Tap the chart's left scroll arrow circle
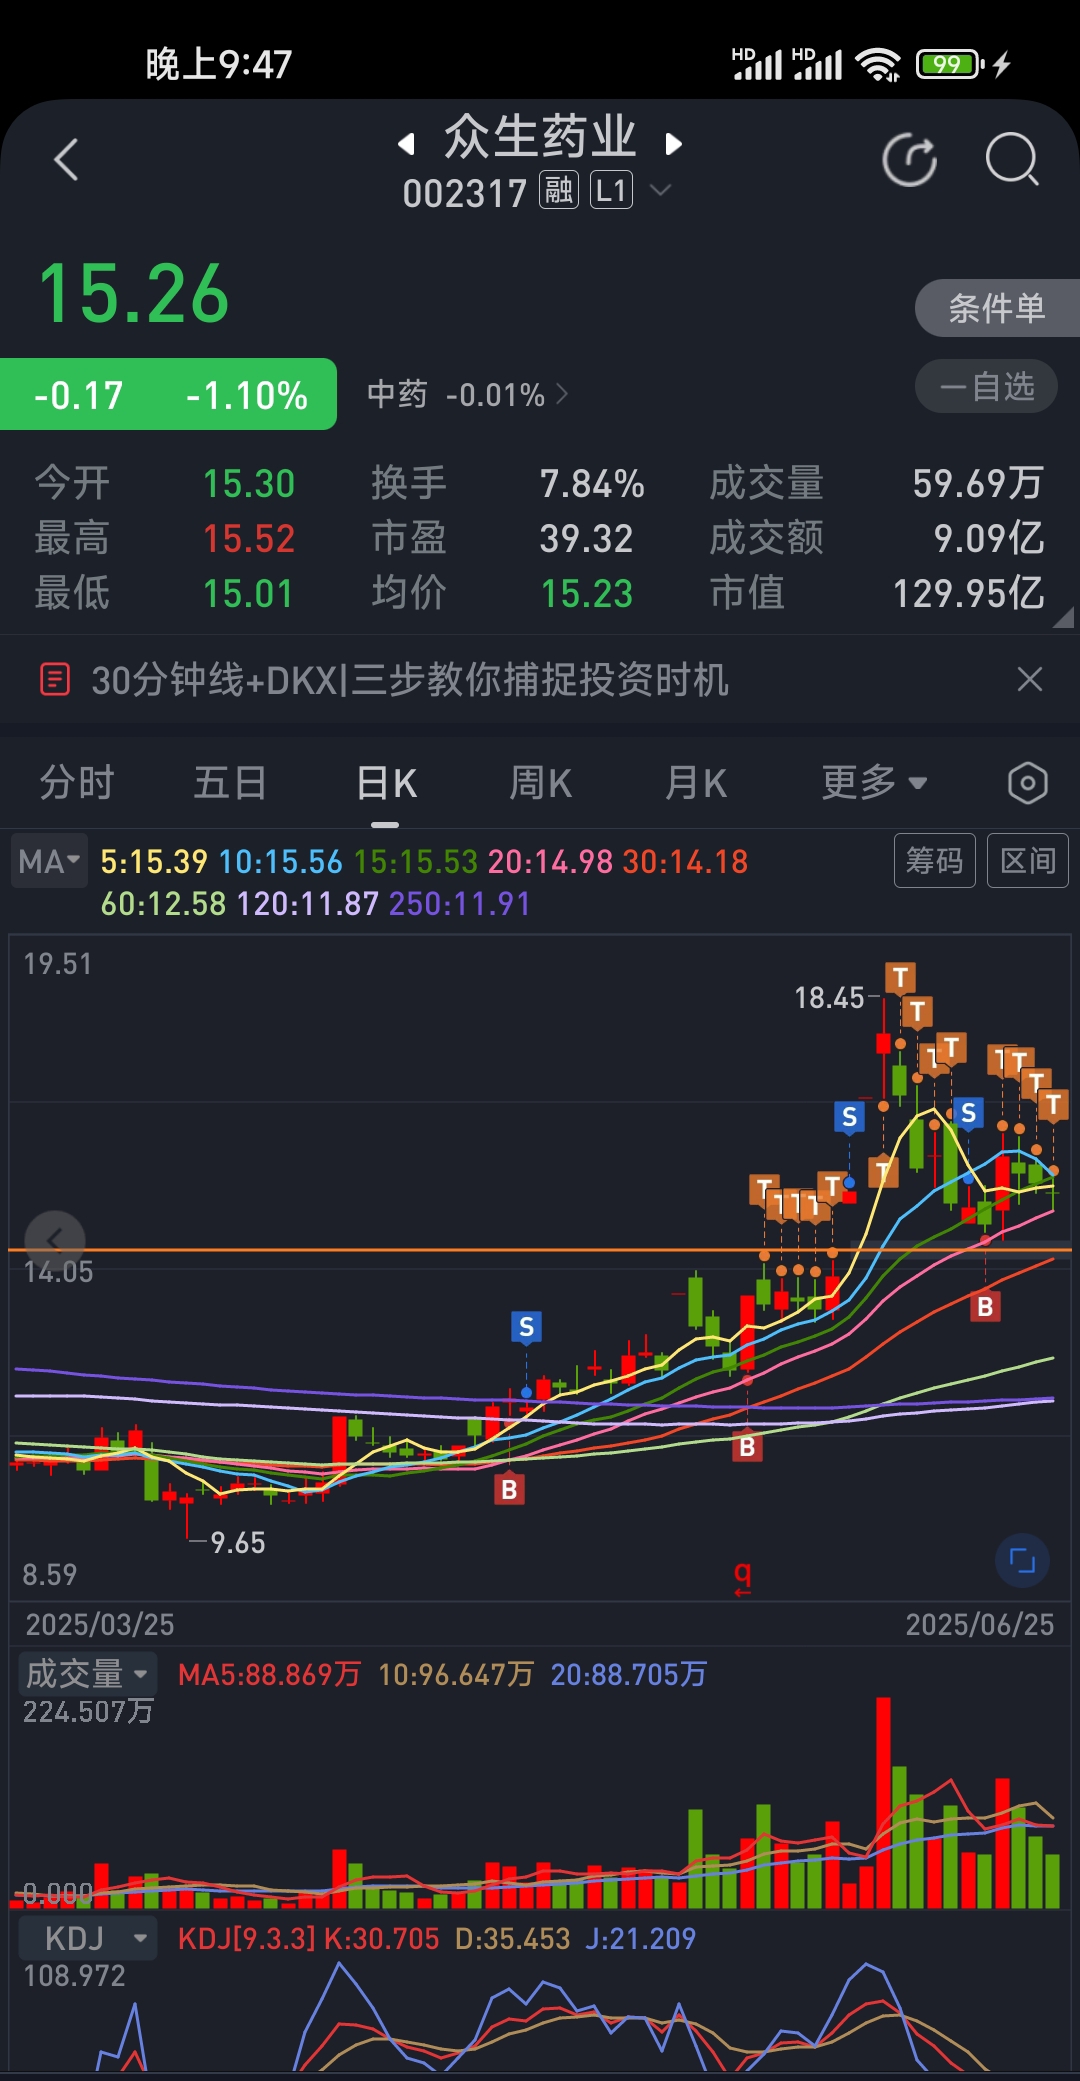 [x=54, y=1241]
